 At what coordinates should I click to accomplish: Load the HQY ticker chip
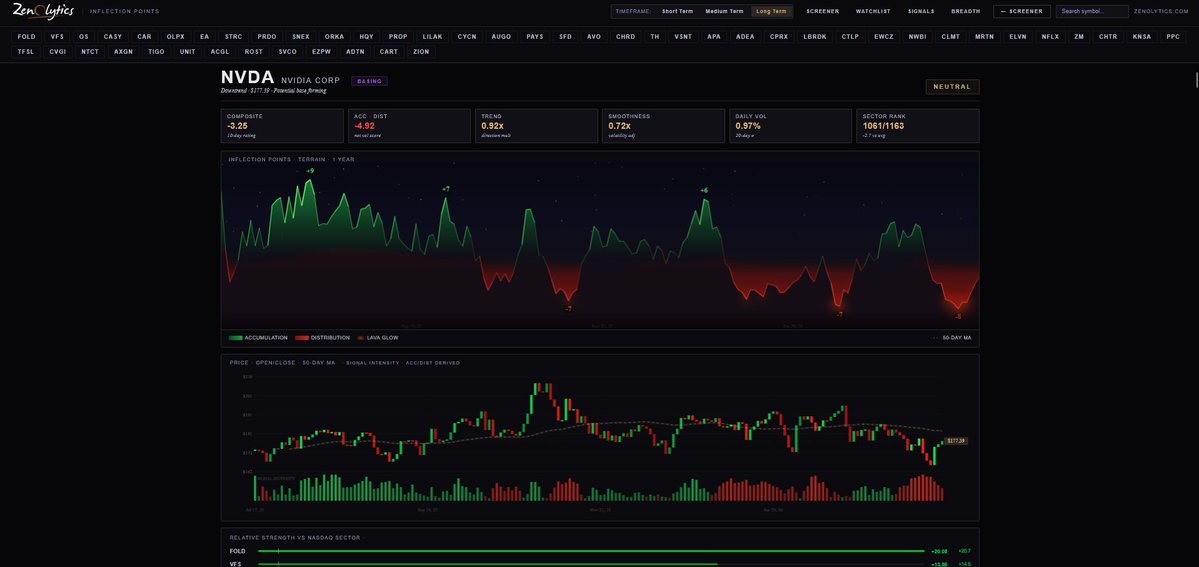367,37
